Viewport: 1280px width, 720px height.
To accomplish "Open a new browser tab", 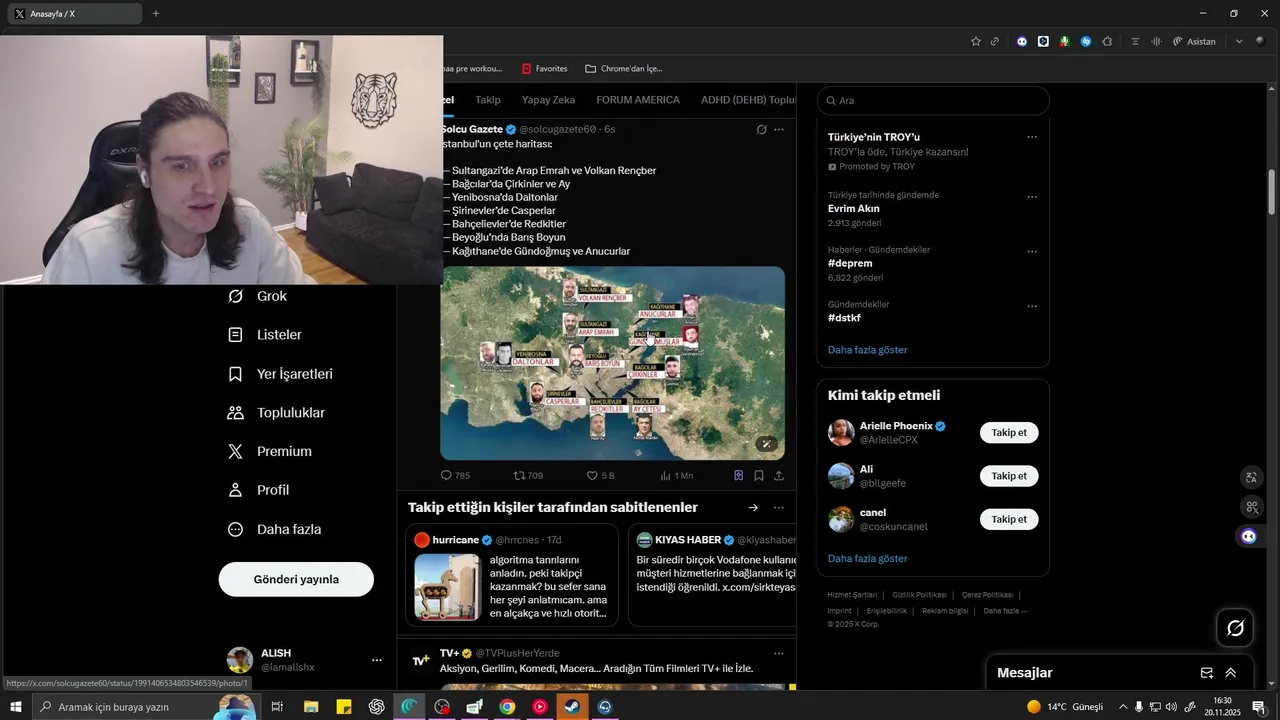I will pyautogui.click(x=156, y=14).
